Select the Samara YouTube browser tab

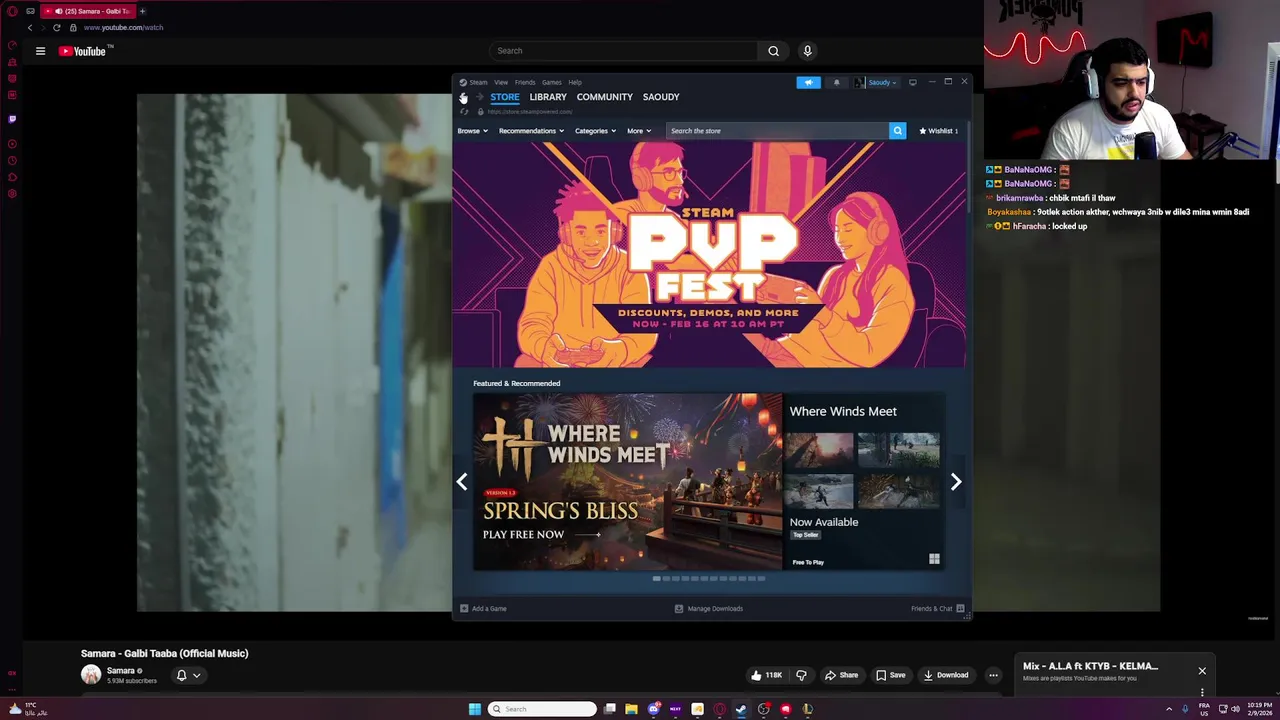point(90,11)
